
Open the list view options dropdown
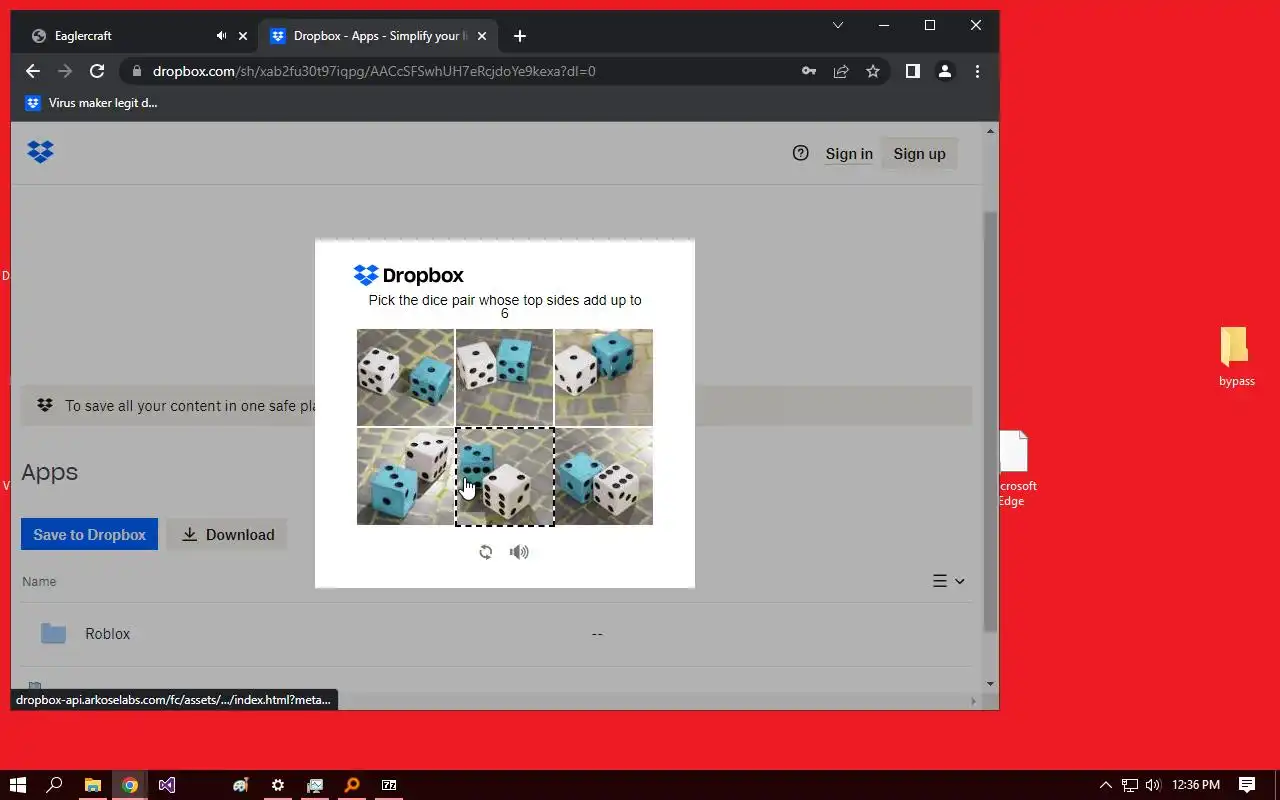(948, 581)
